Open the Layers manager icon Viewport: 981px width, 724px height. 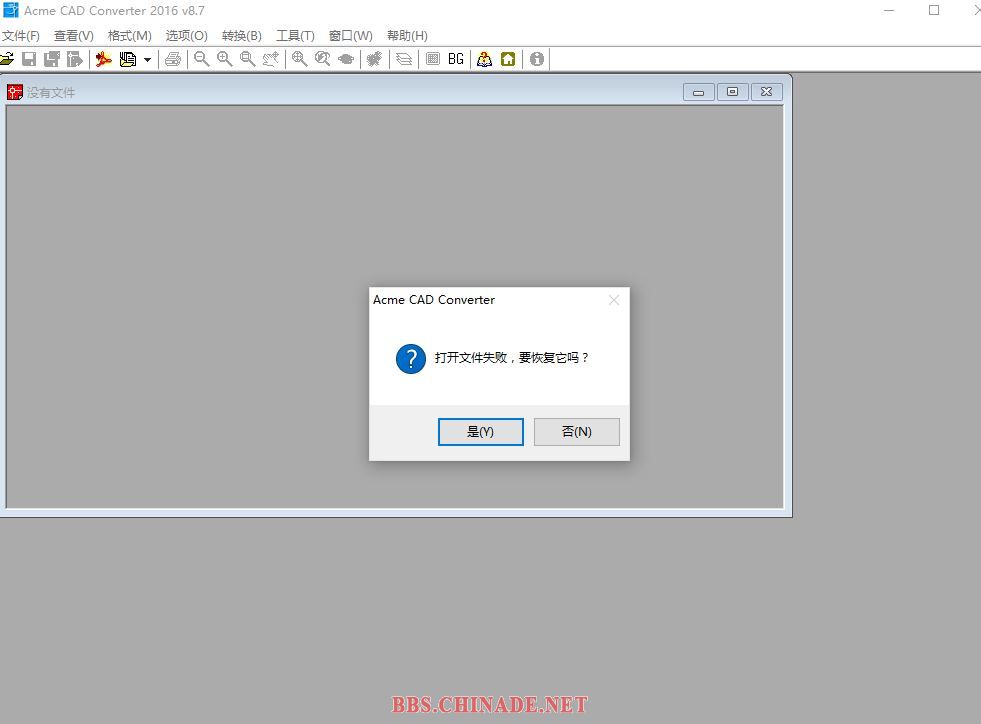(404, 59)
